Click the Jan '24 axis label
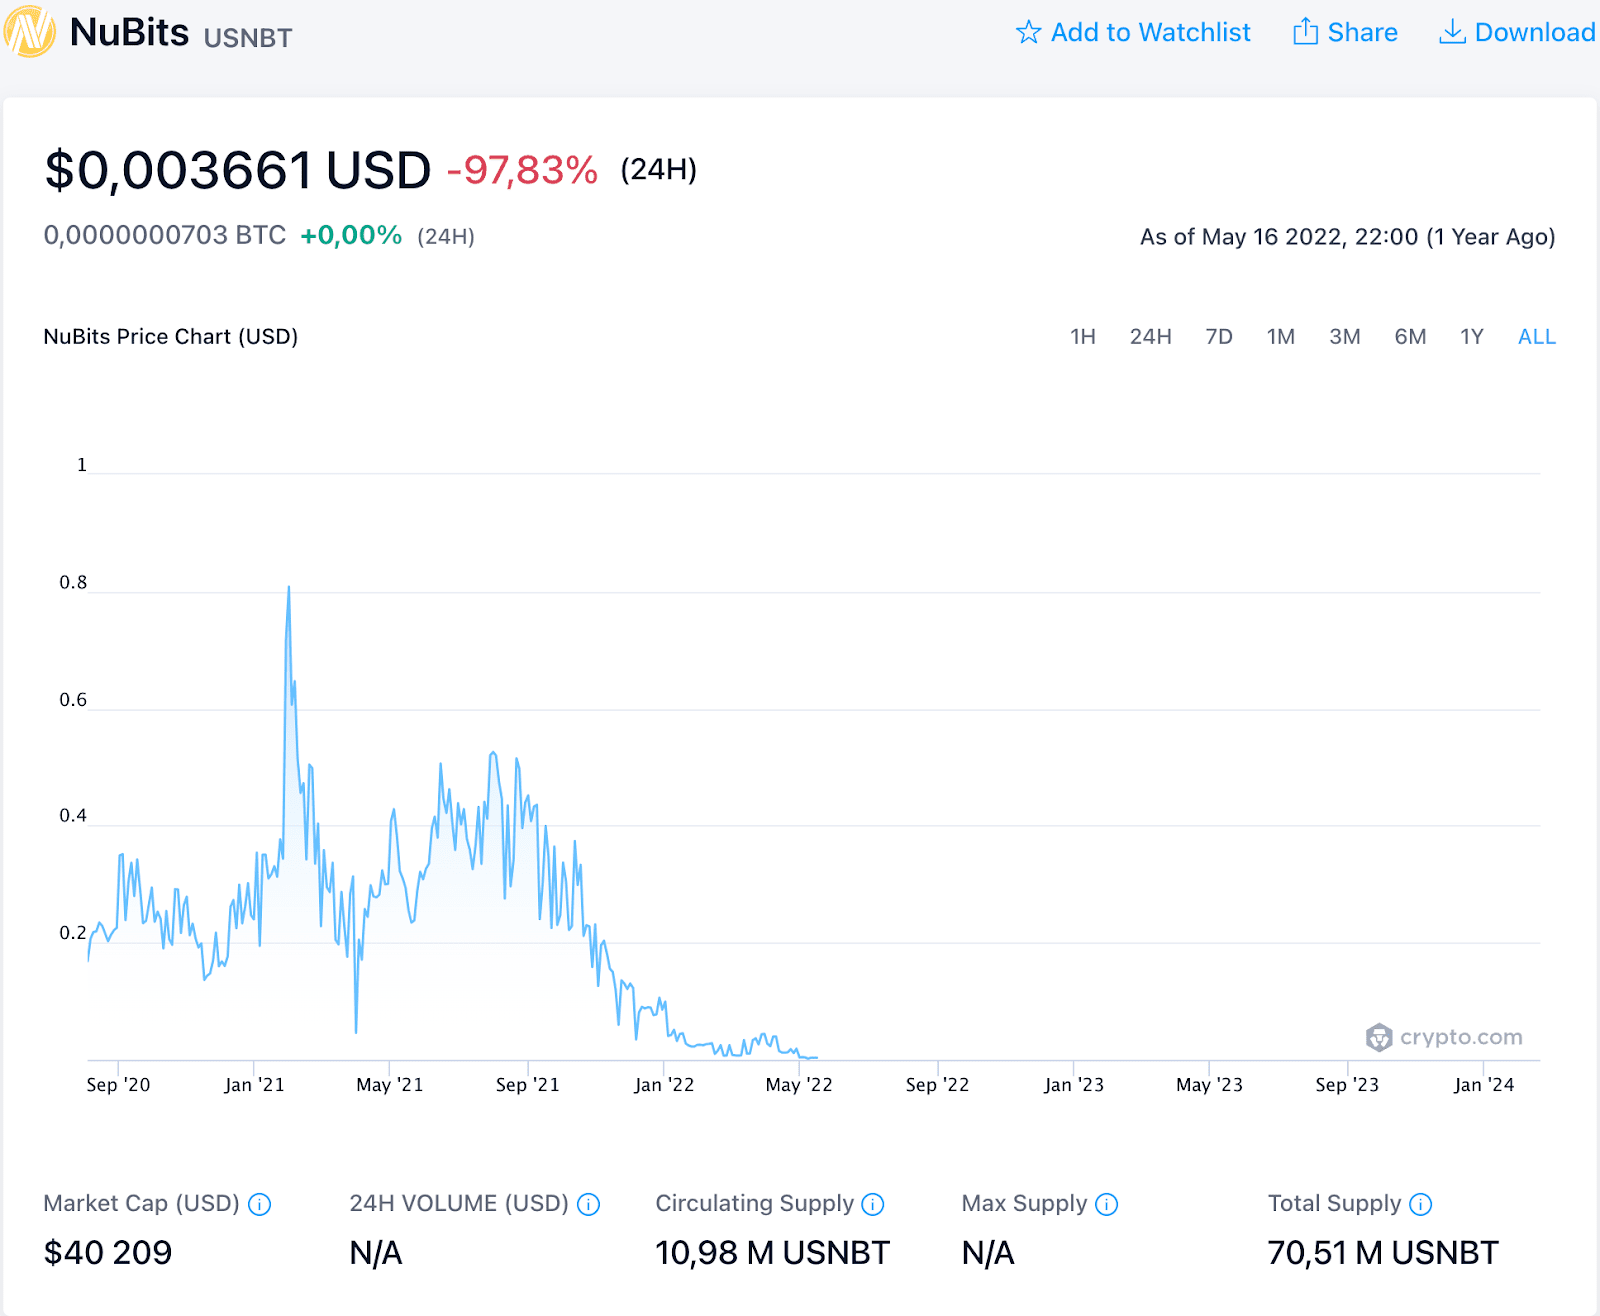 coord(1484,1085)
